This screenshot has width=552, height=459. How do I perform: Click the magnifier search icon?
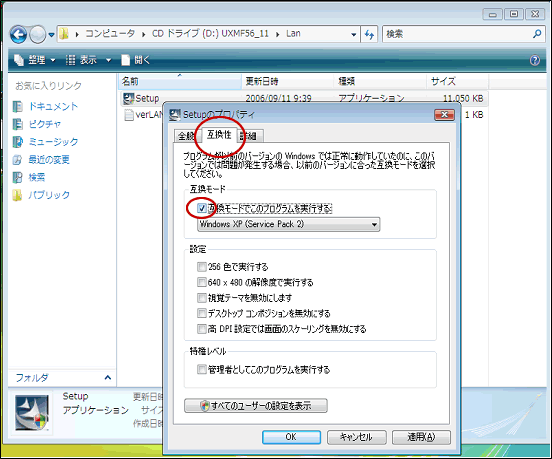537,34
